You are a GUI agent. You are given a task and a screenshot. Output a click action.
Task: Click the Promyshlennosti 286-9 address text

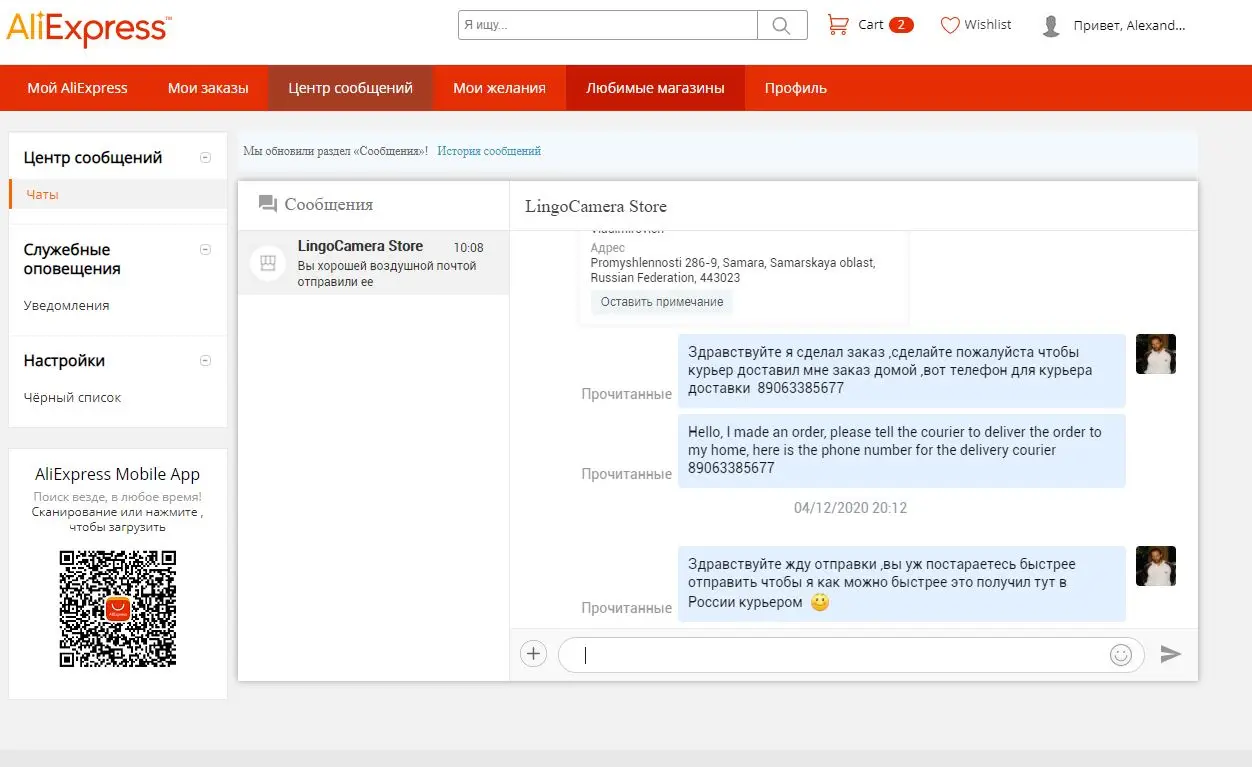point(733,270)
